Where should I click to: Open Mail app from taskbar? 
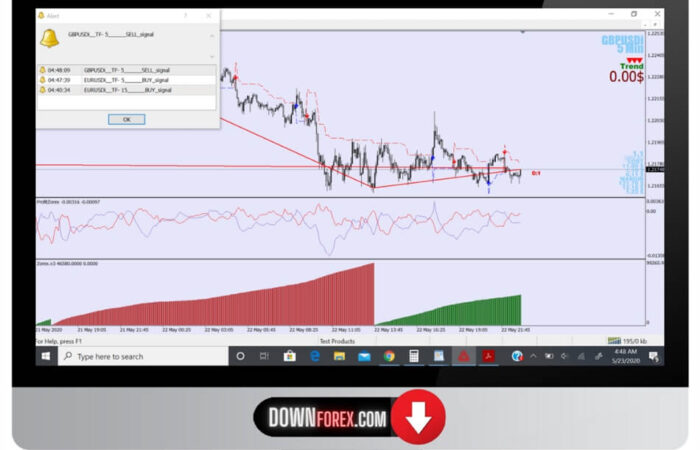pos(364,356)
